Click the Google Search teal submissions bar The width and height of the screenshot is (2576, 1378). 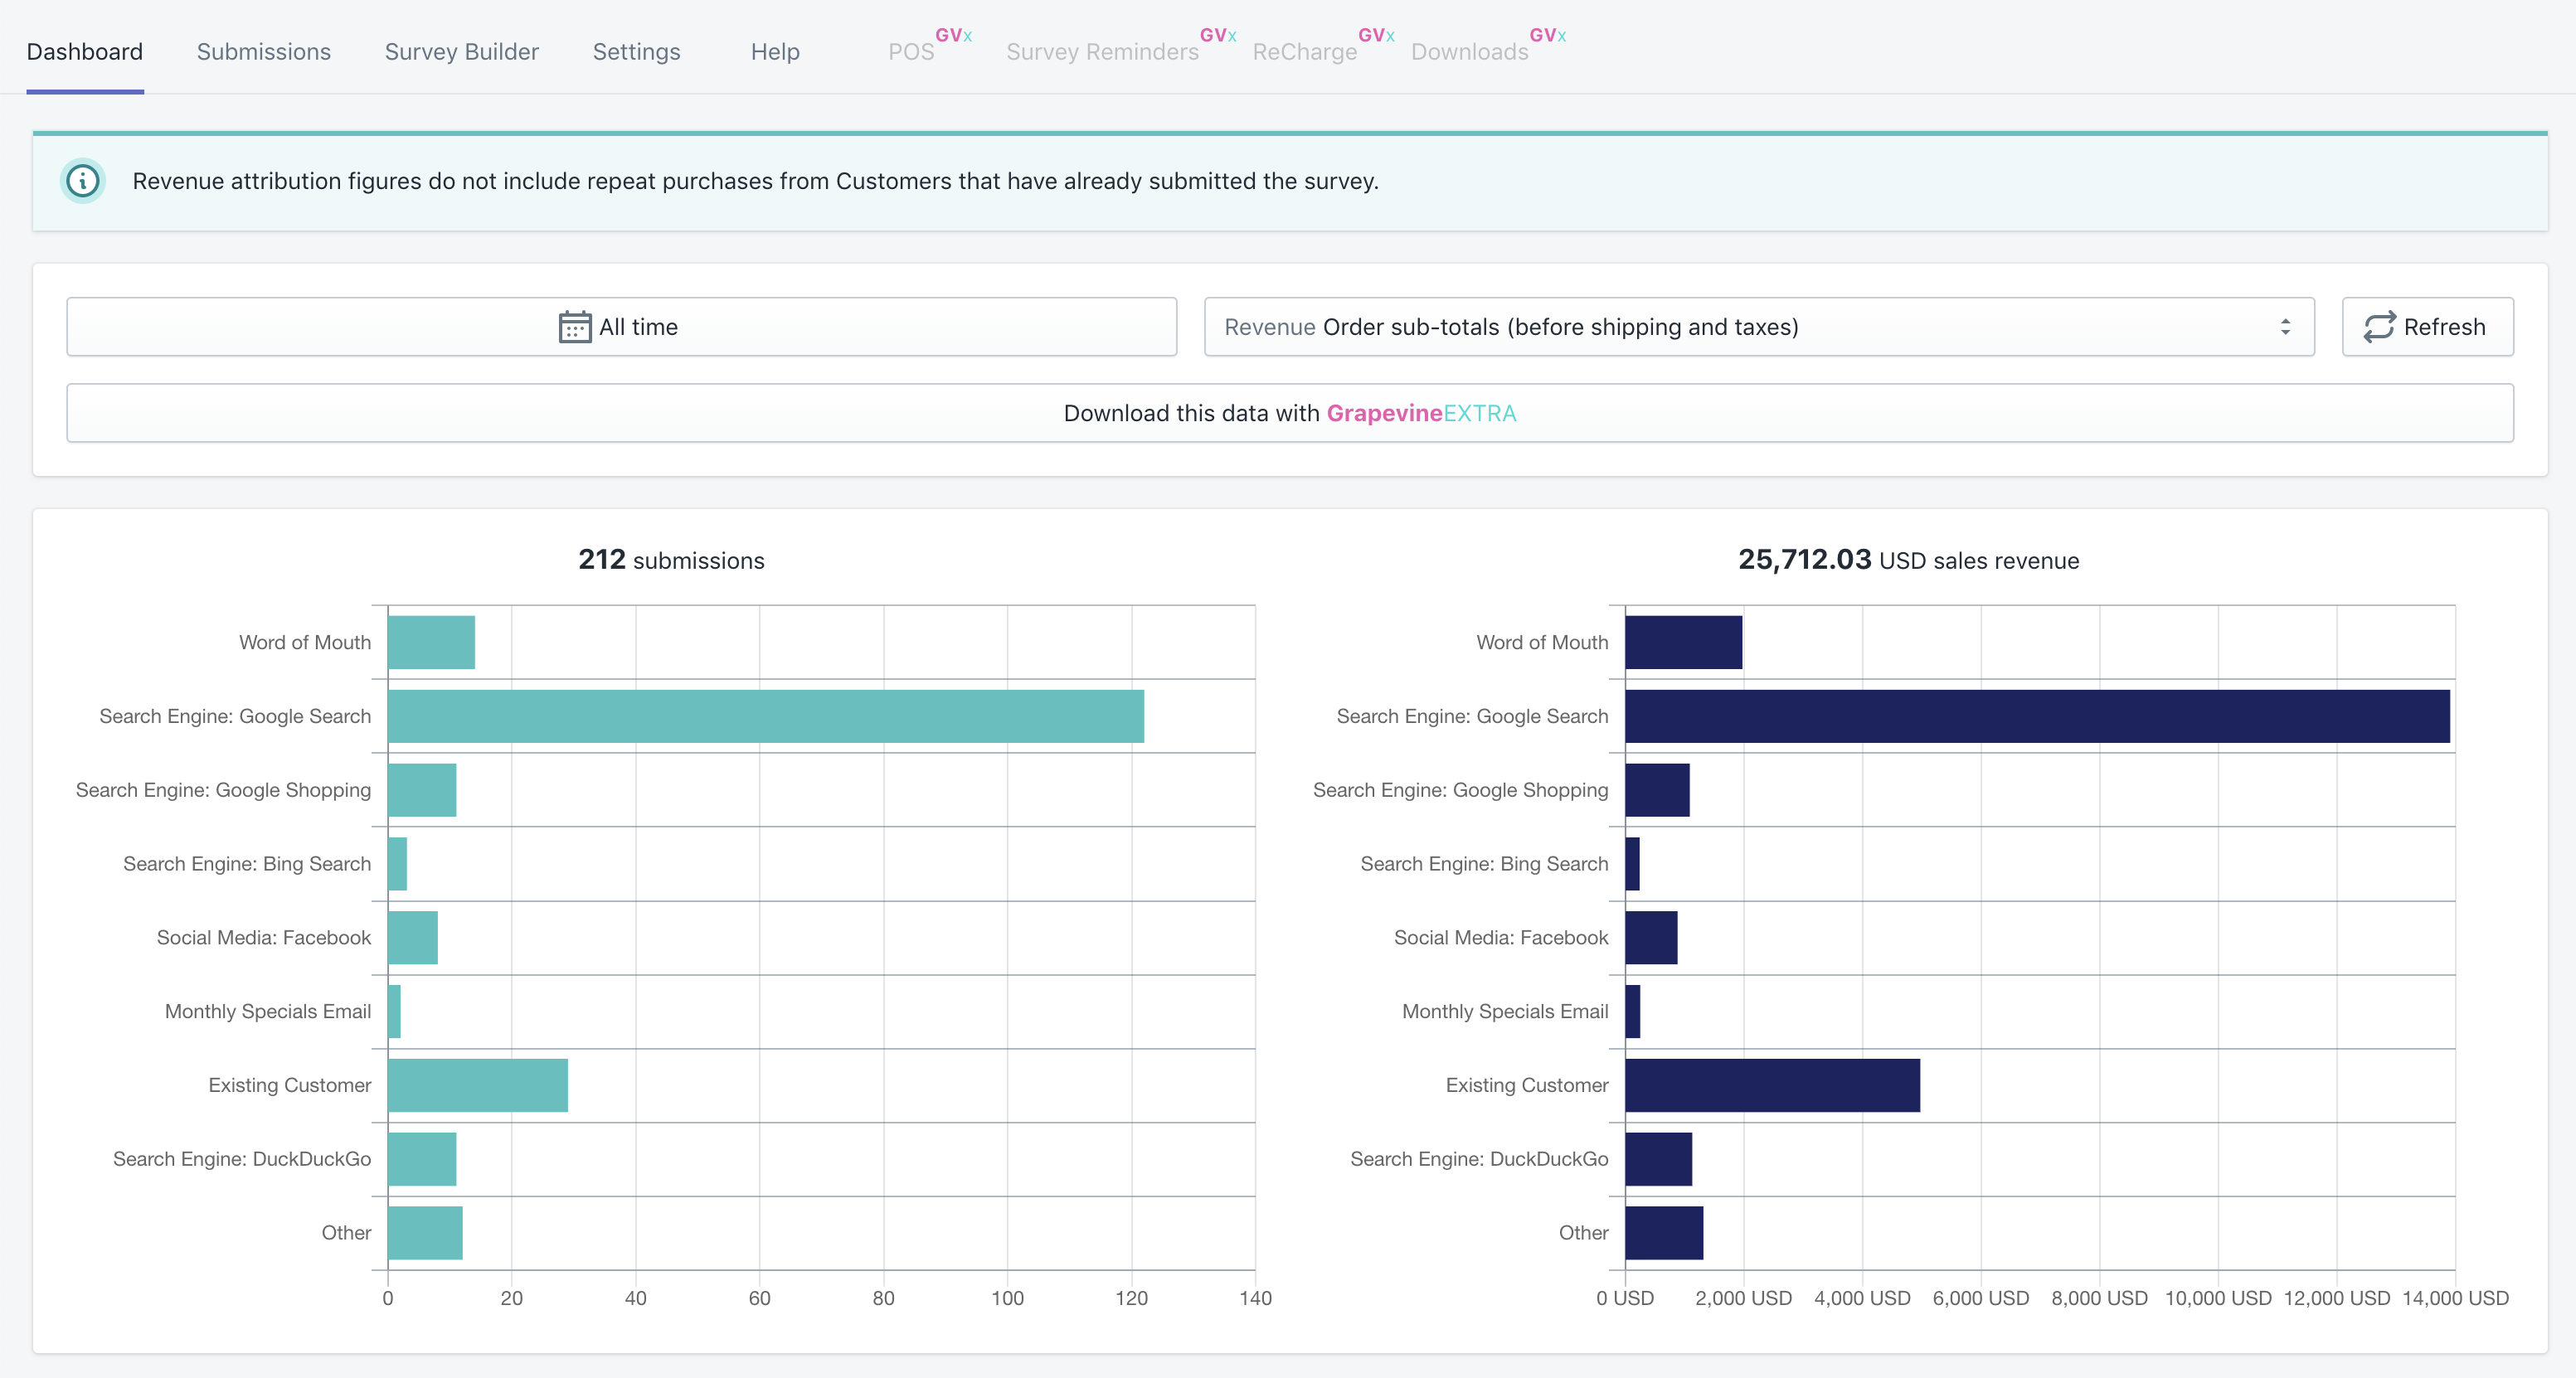765,716
